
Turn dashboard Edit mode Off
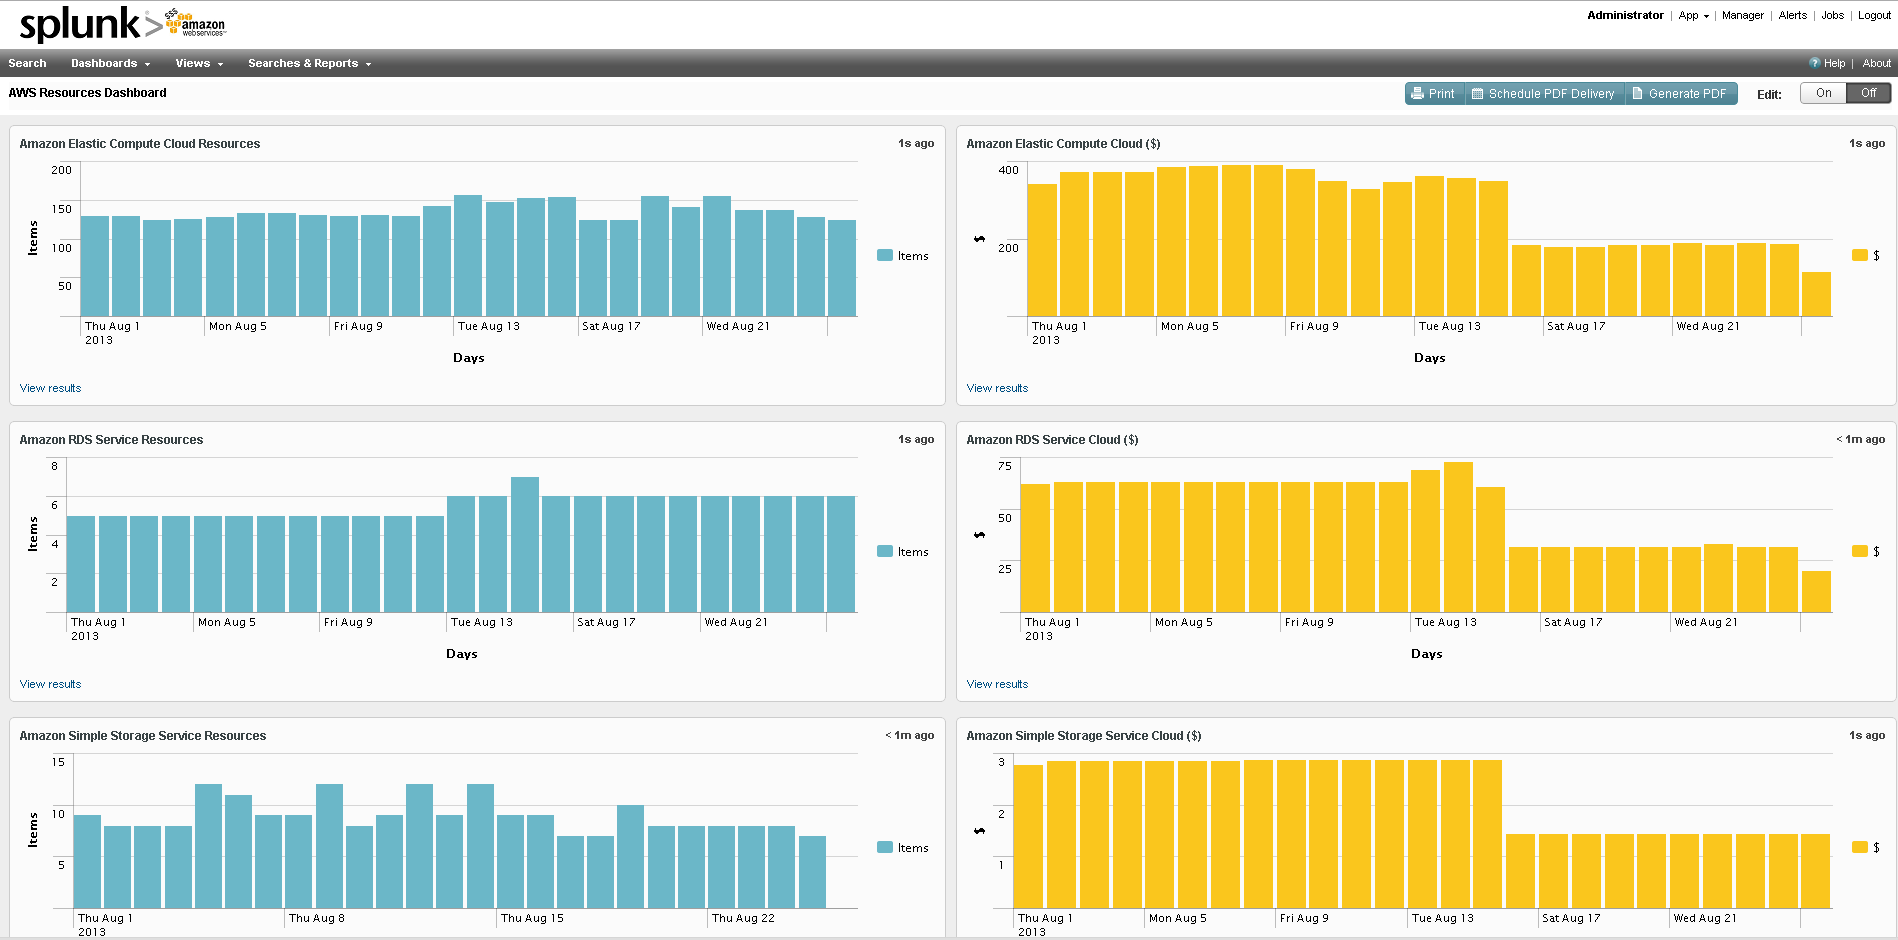coord(1868,93)
